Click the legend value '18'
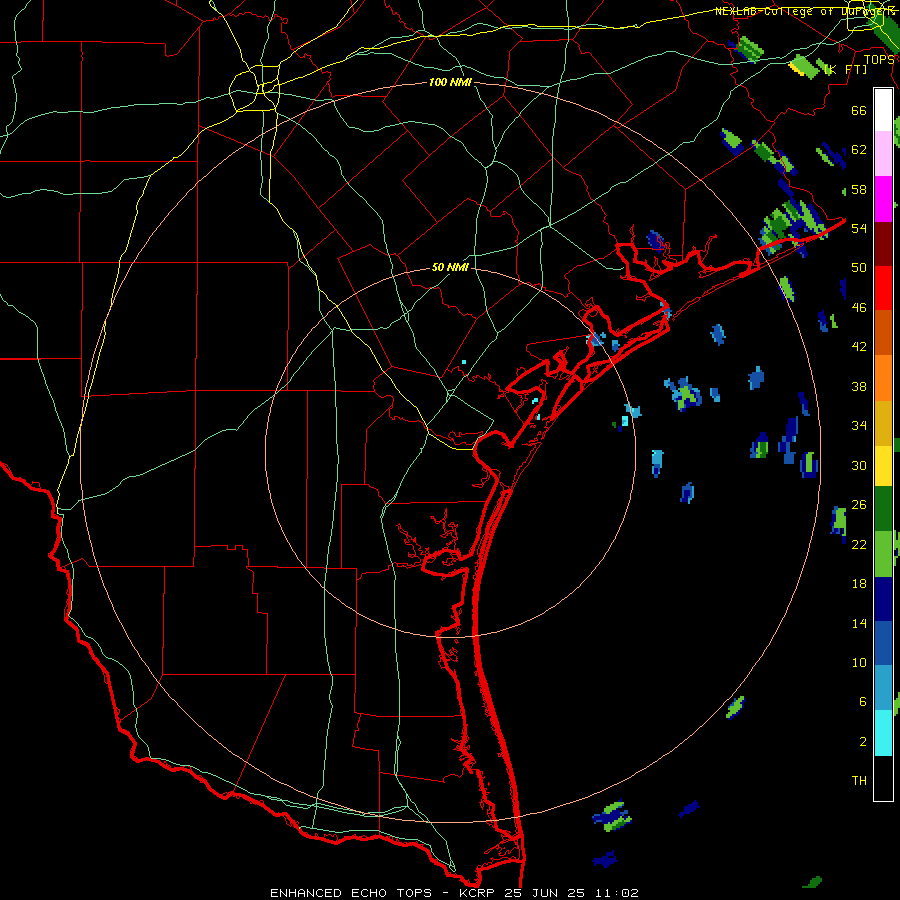The image size is (900, 900). click(x=859, y=584)
